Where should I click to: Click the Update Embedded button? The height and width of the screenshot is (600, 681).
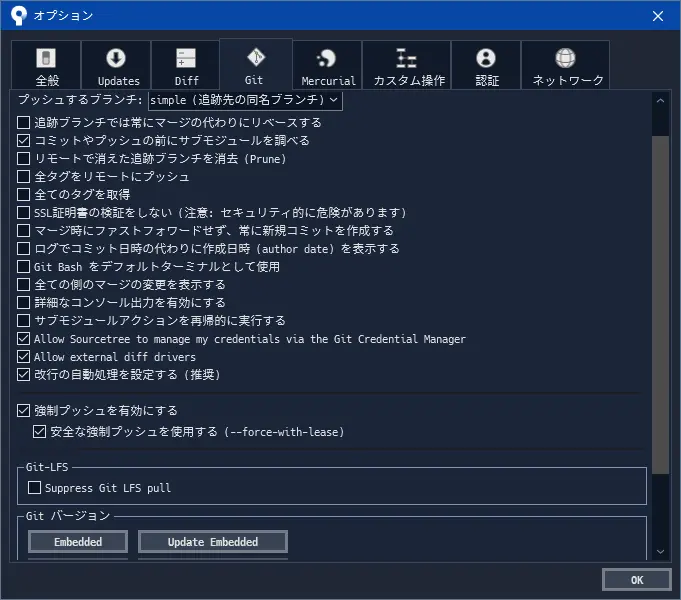tap(213, 542)
